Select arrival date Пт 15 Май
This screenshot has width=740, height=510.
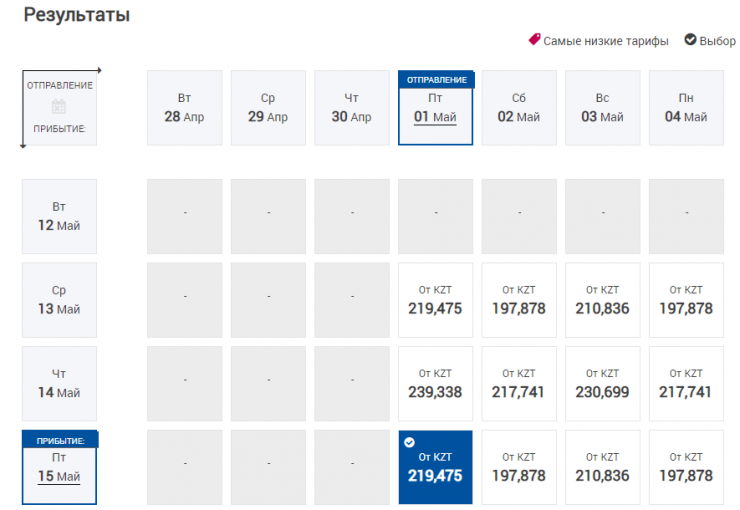(59, 468)
